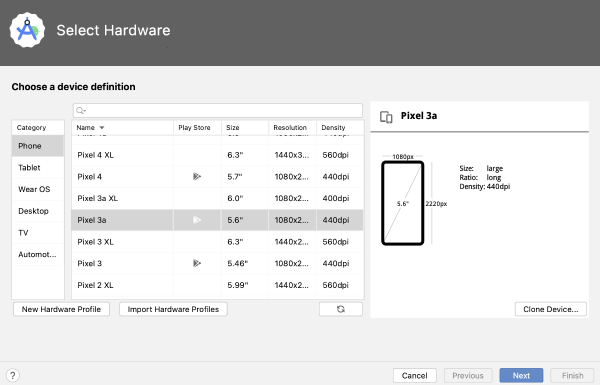This screenshot has width=600, height=385.
Task: Select the Pixel 3 device name
Action: 90,263
